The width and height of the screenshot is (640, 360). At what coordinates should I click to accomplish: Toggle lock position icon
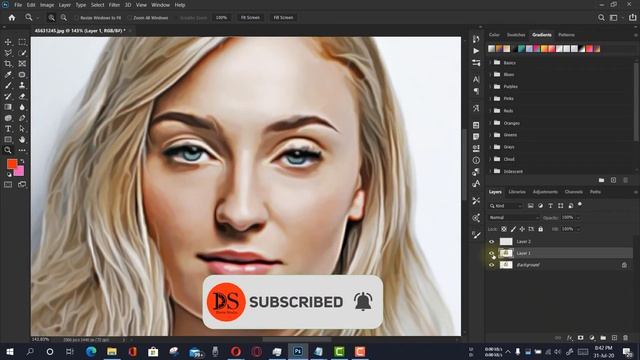pos(522,229)
